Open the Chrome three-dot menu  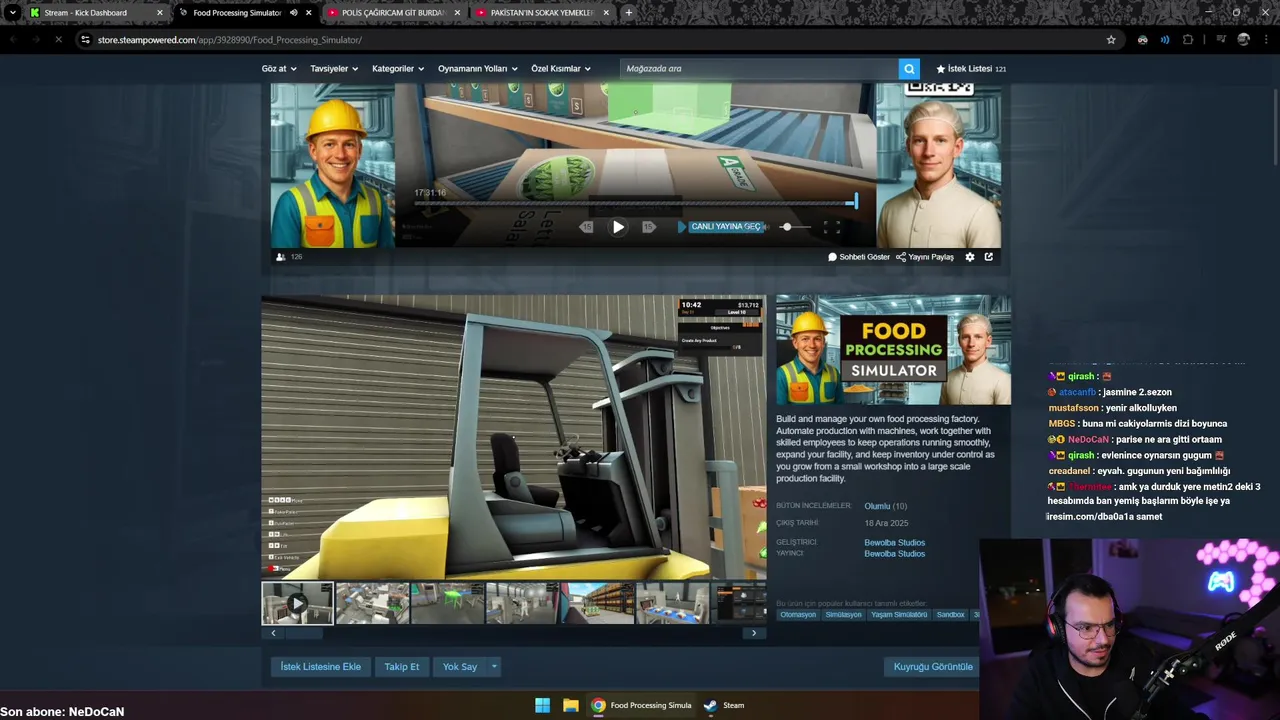pos(1265,40)
